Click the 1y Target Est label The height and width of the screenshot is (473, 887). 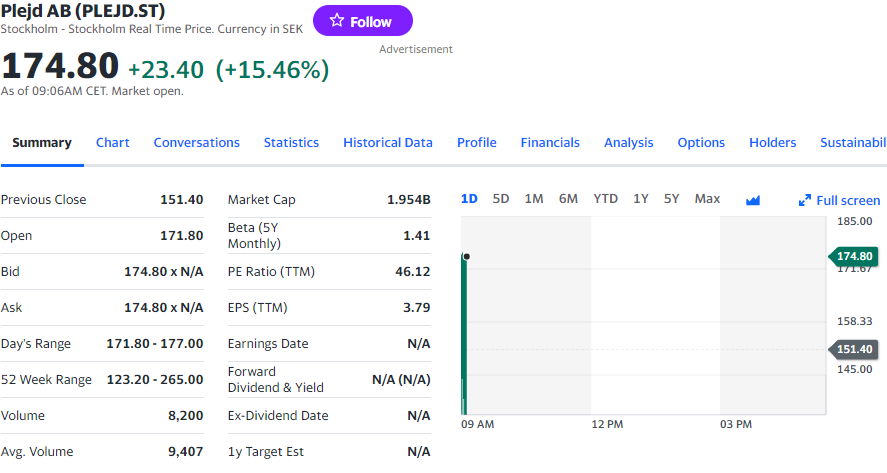[x=265, y=452]
